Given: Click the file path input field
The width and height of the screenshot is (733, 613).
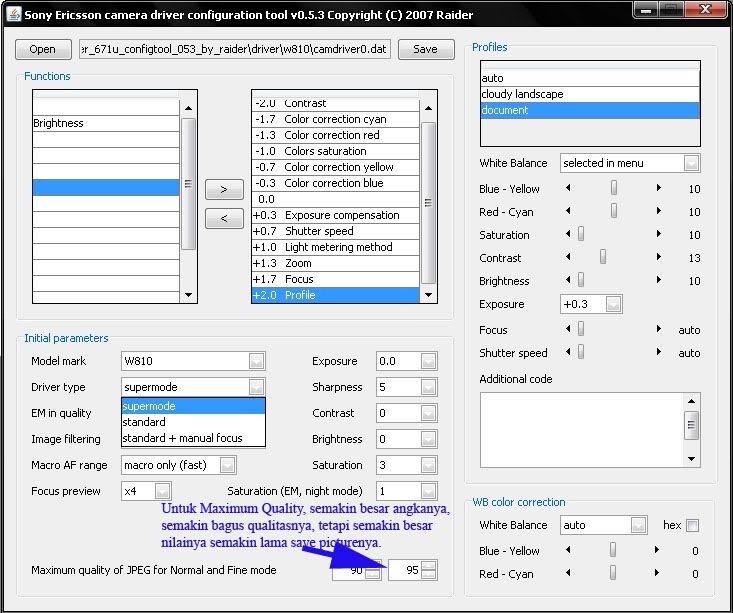Looking at the screenshot, I should (x=235, y=49).
